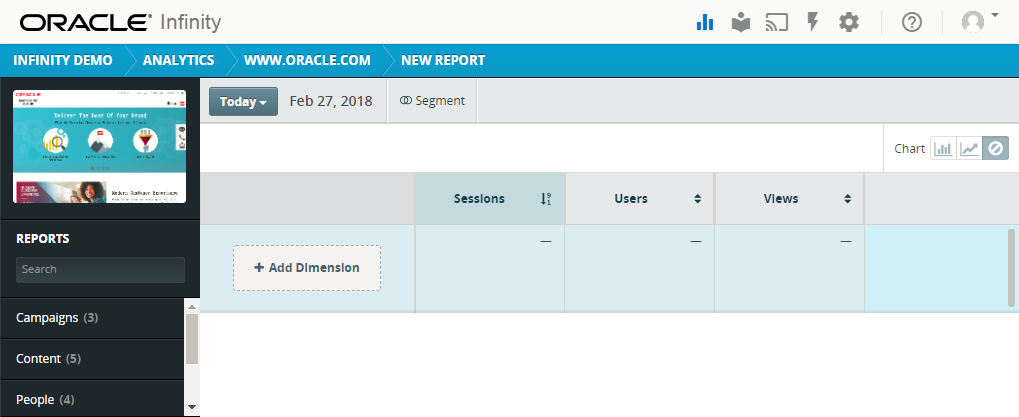Go to WWW.ORACLE.COM breadcrumb
The image size is (1019, 417).
pos(307,60)
